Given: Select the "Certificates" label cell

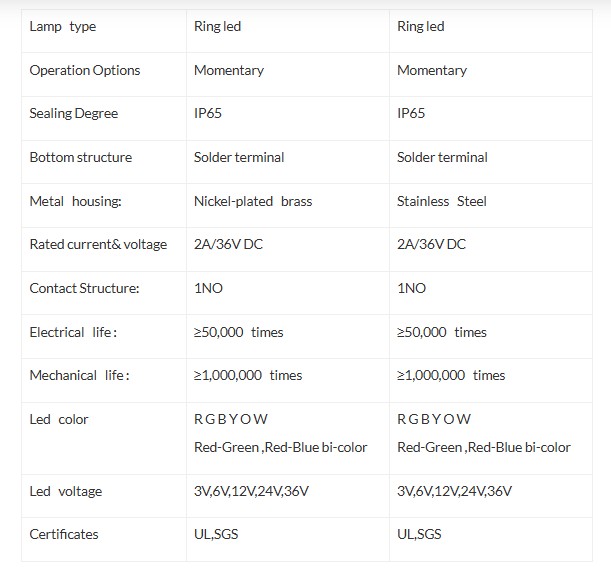Looking at the screenshot, I should [x=64, y=534].
